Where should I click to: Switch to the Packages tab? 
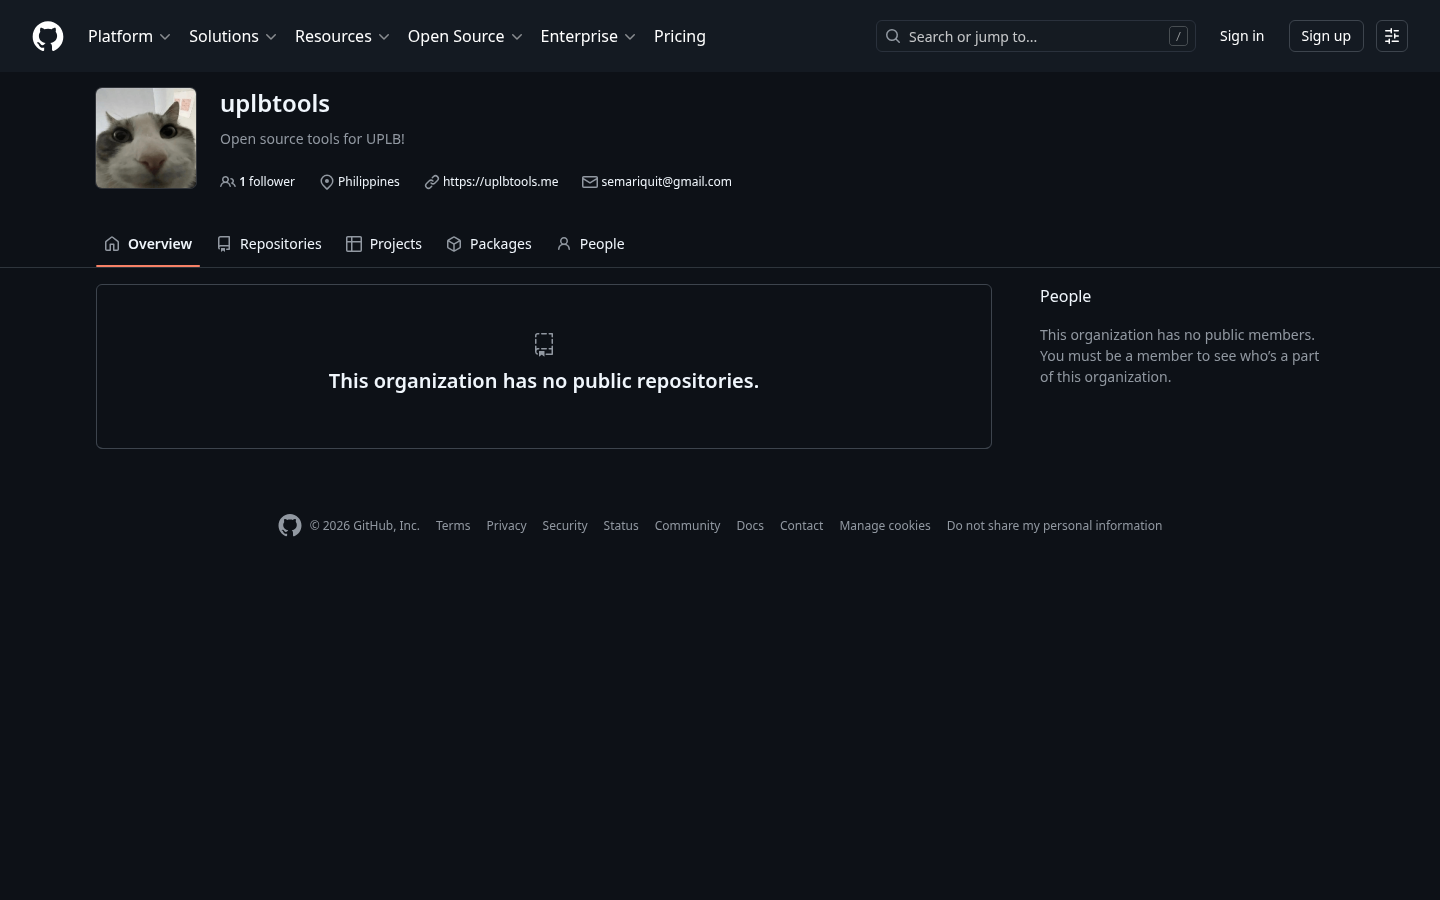click(x=489, y=244)
